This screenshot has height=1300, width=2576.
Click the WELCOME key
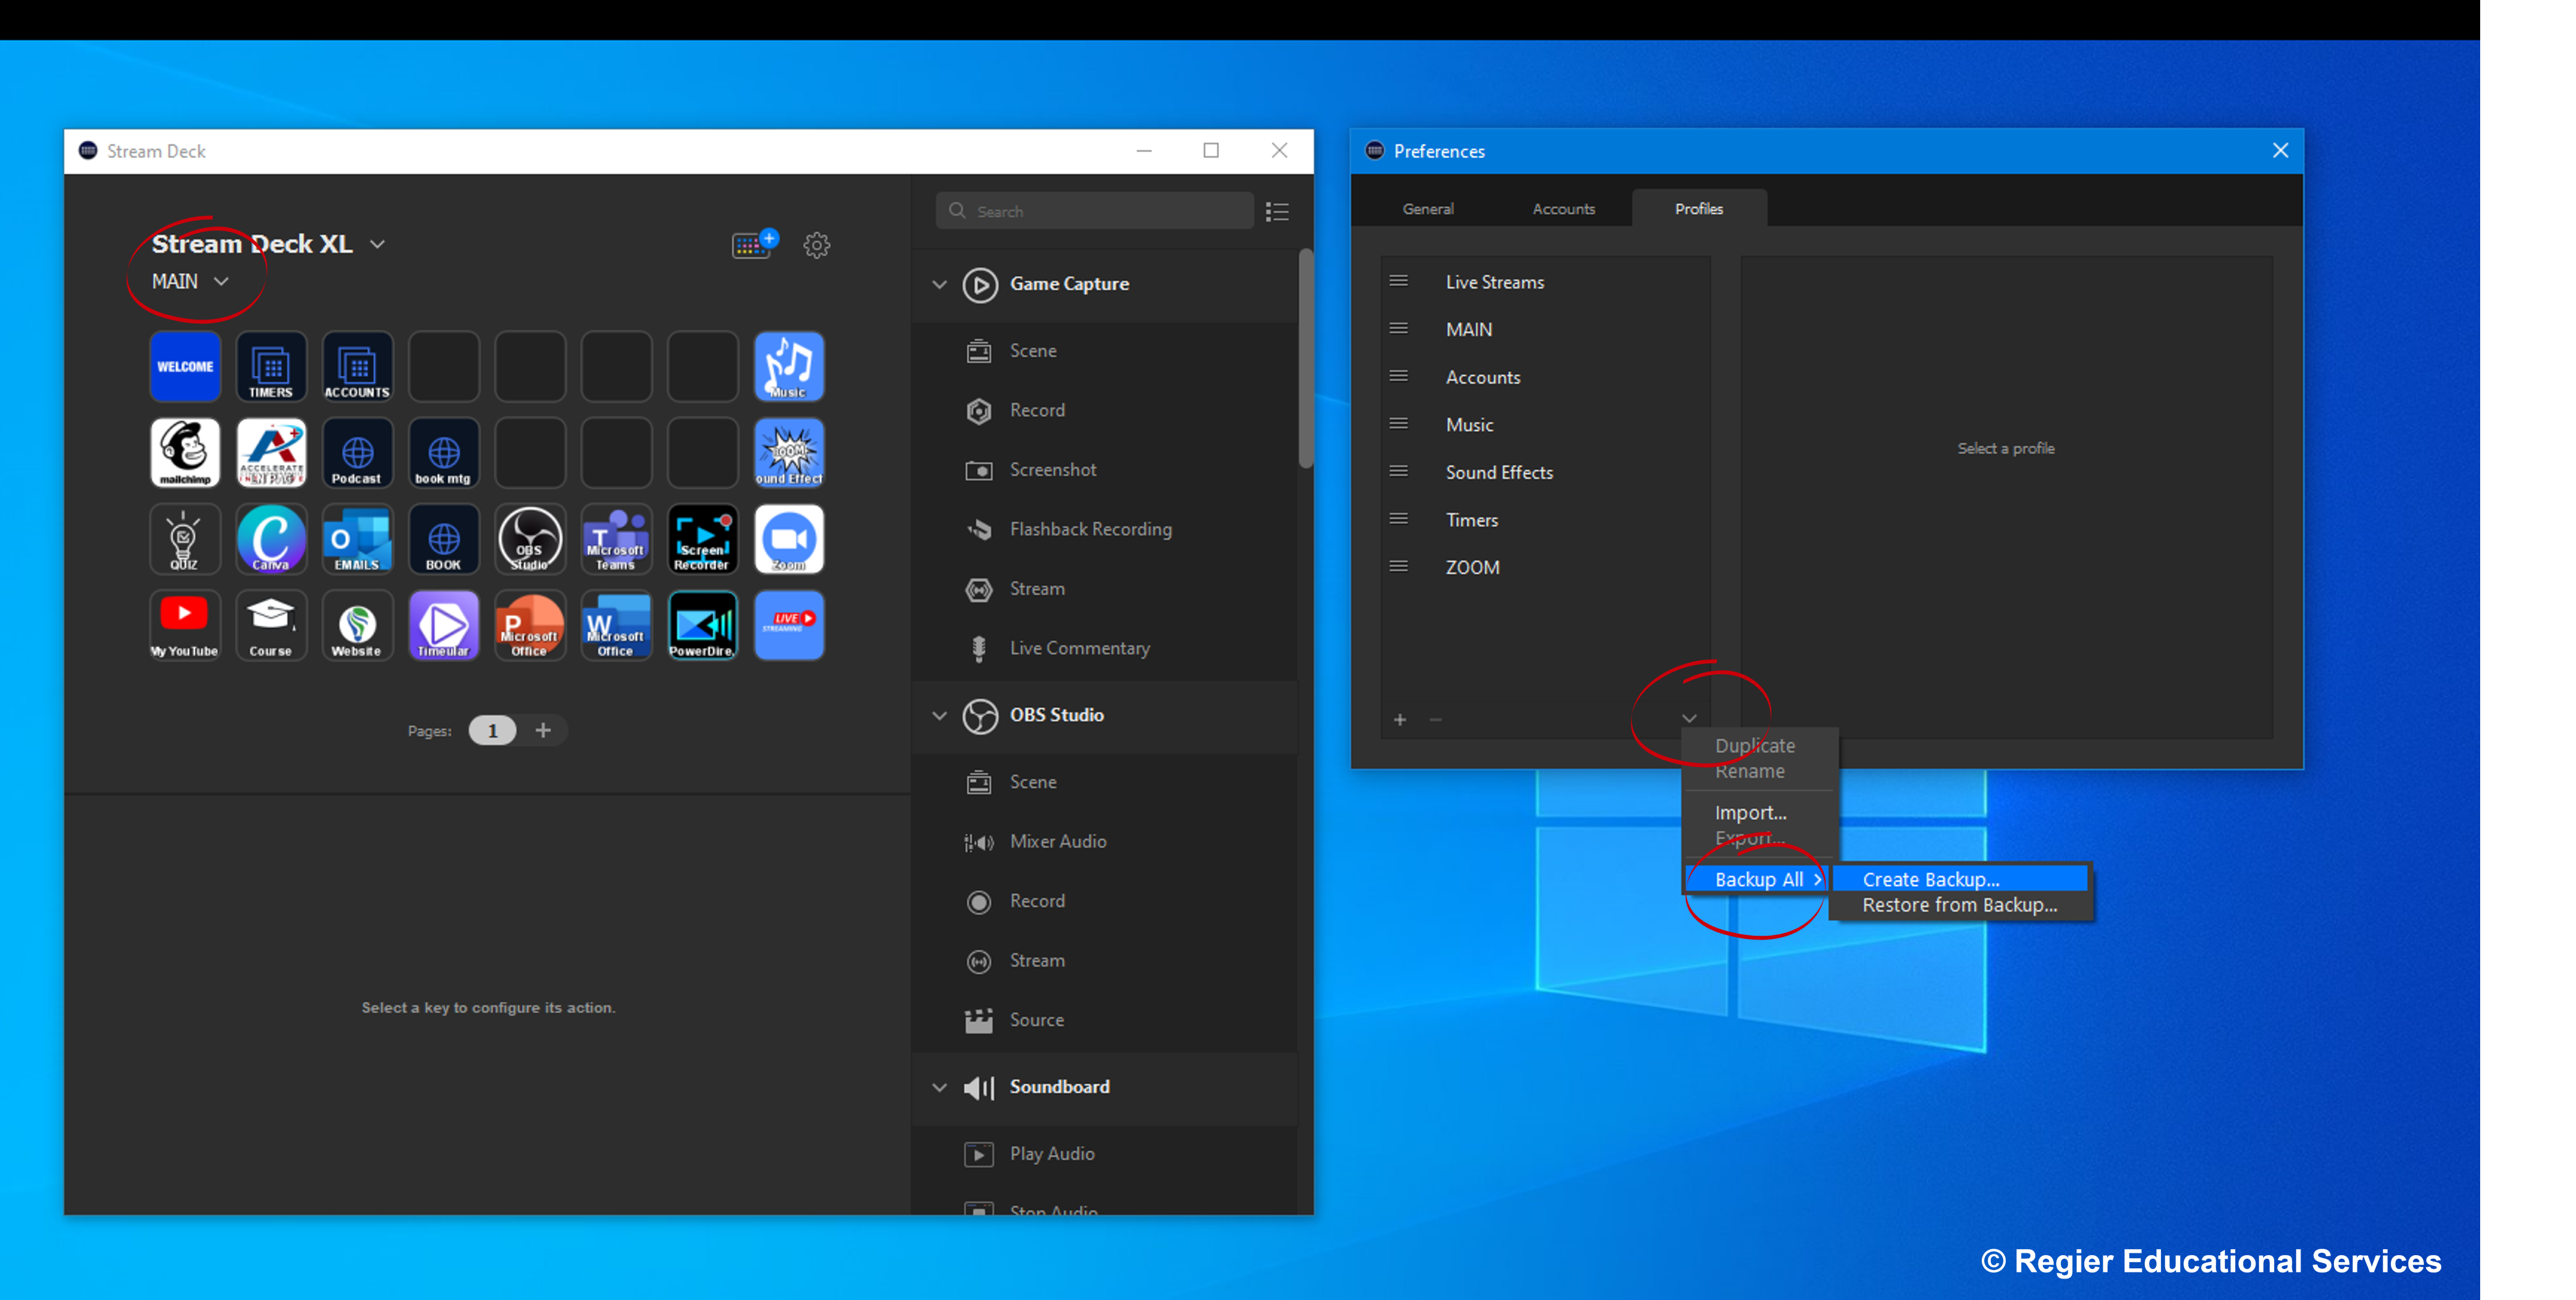[185, 366]
